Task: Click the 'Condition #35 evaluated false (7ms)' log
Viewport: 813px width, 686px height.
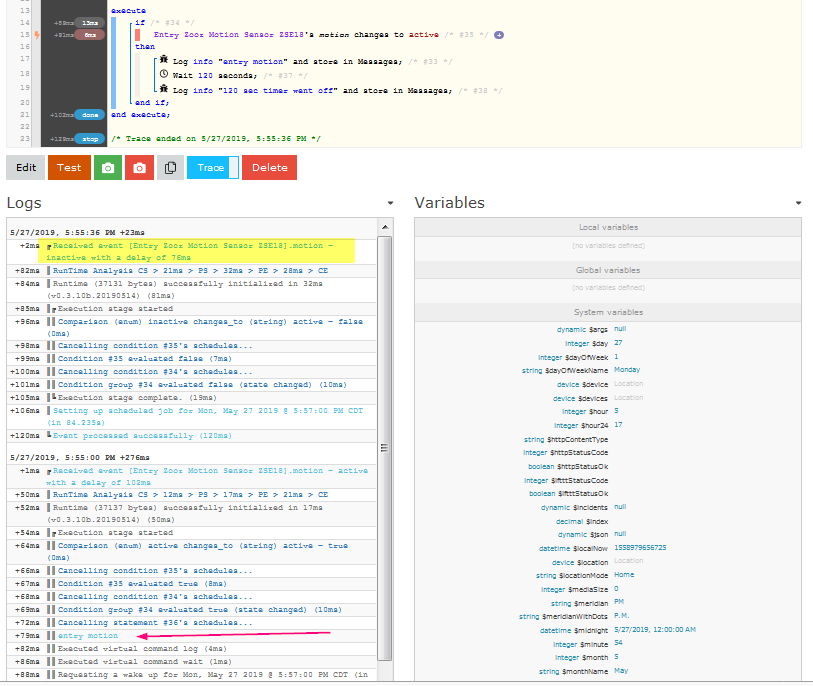Action: coord(145,359)
